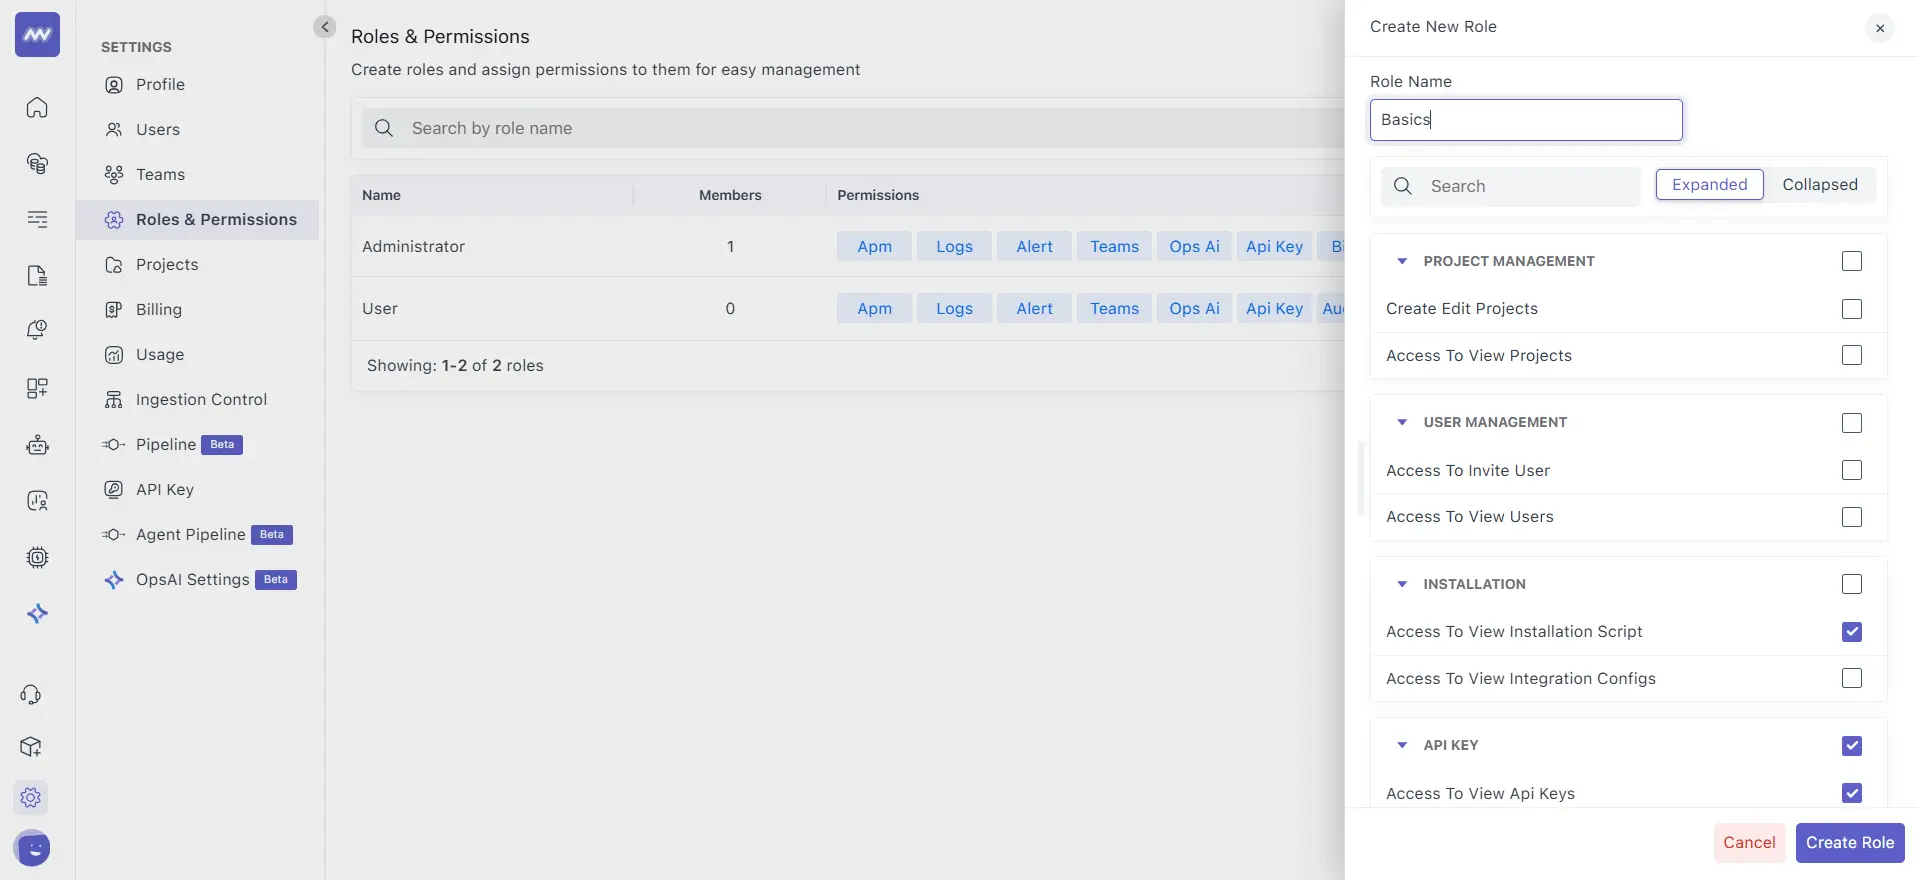This screenshot has height=880, width=1918.
Task: Click the user avatar icon at bottom left
Action: pos(33,848)
